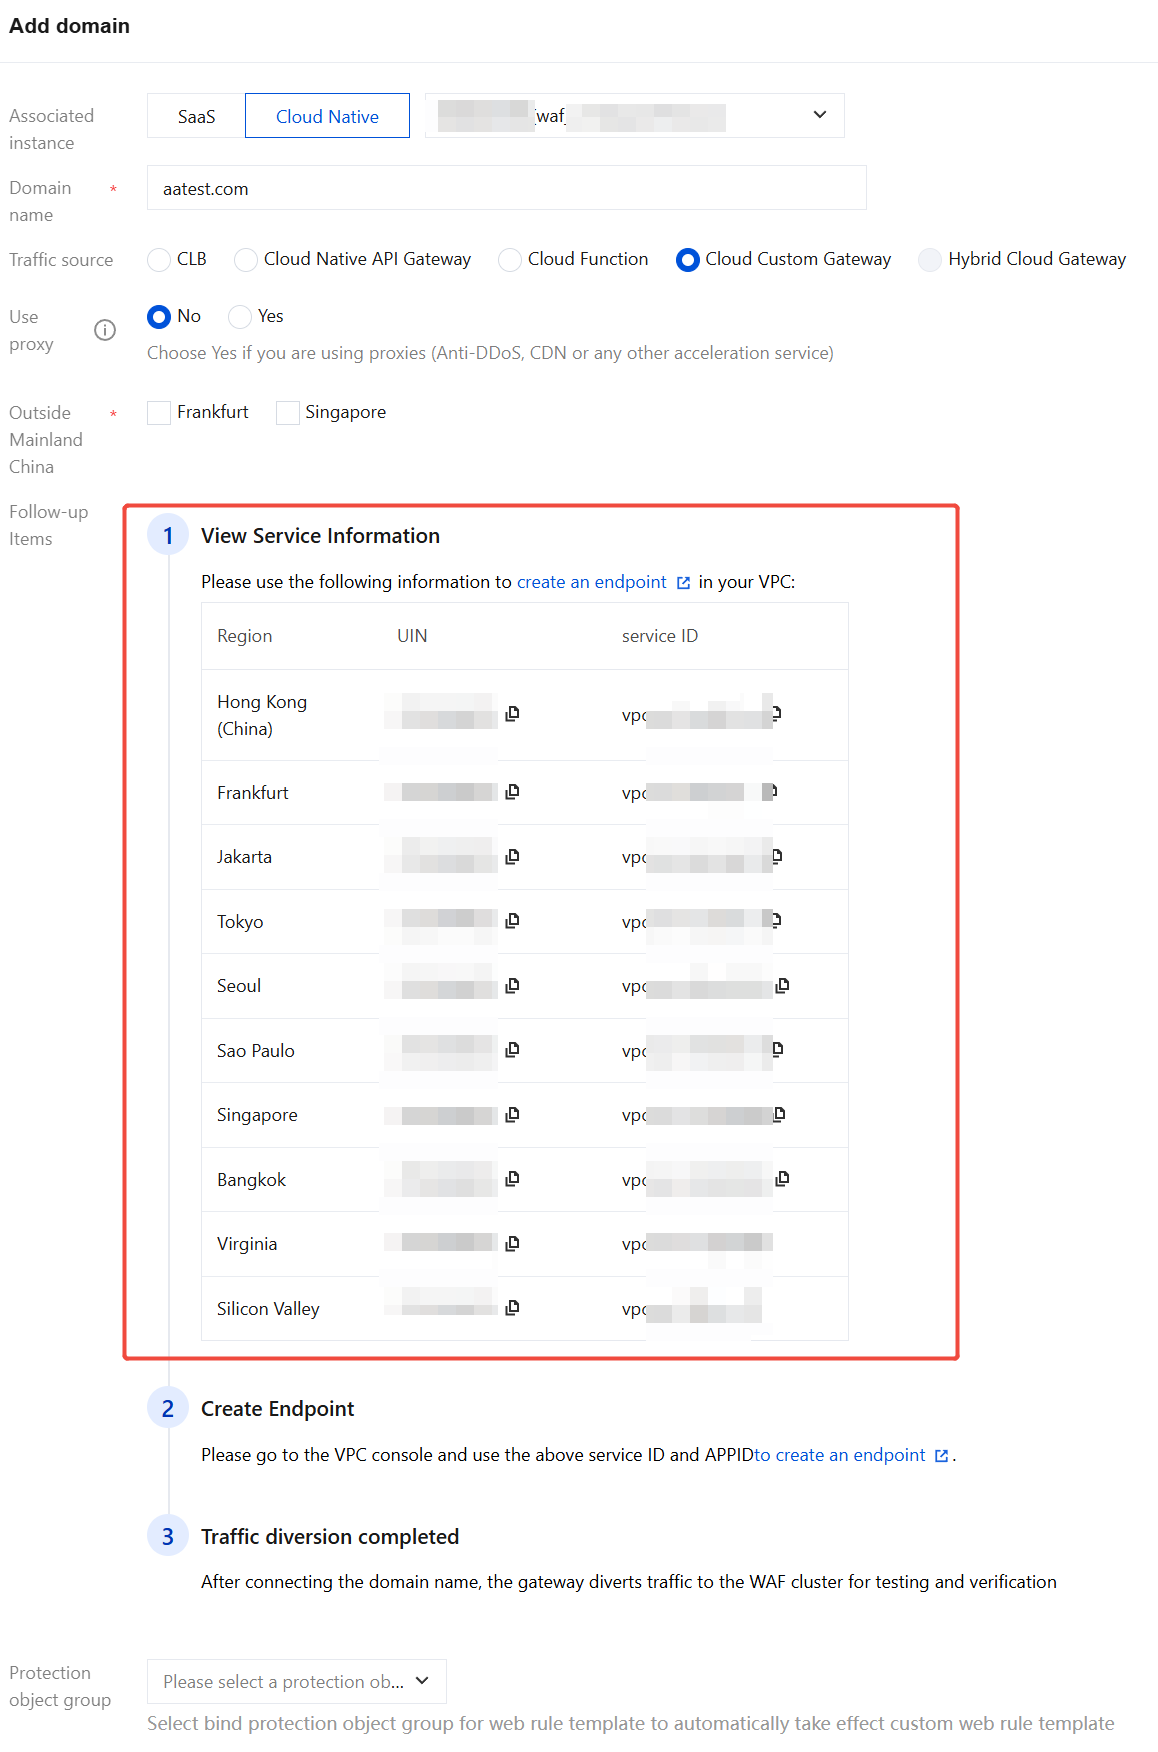Copy the Hong Kong service ID
This screenshot has width=1158, height=1752.
[x=776, y=714]
